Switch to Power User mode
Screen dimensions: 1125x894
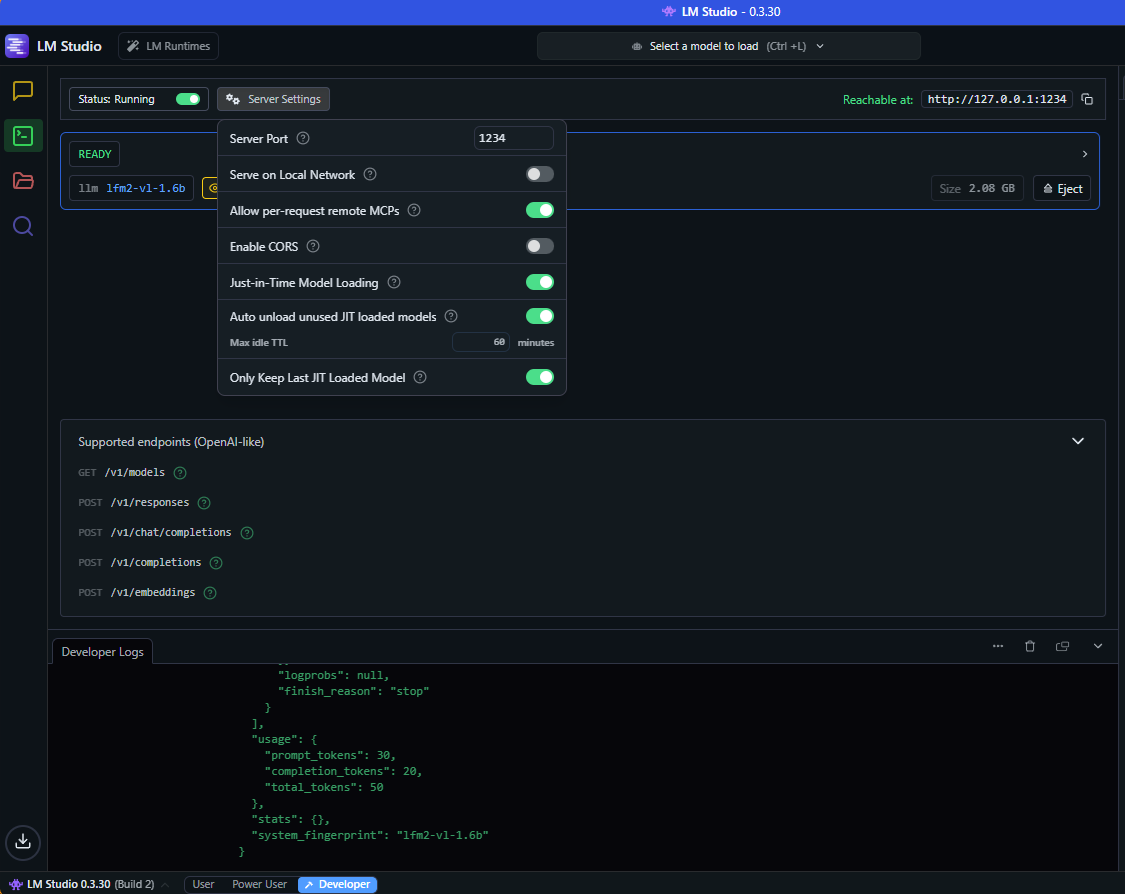click(259, 885)
